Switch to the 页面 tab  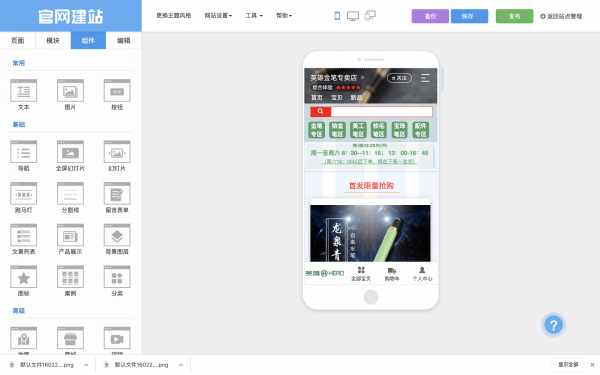pyautogui.click(x=18, y=41)
